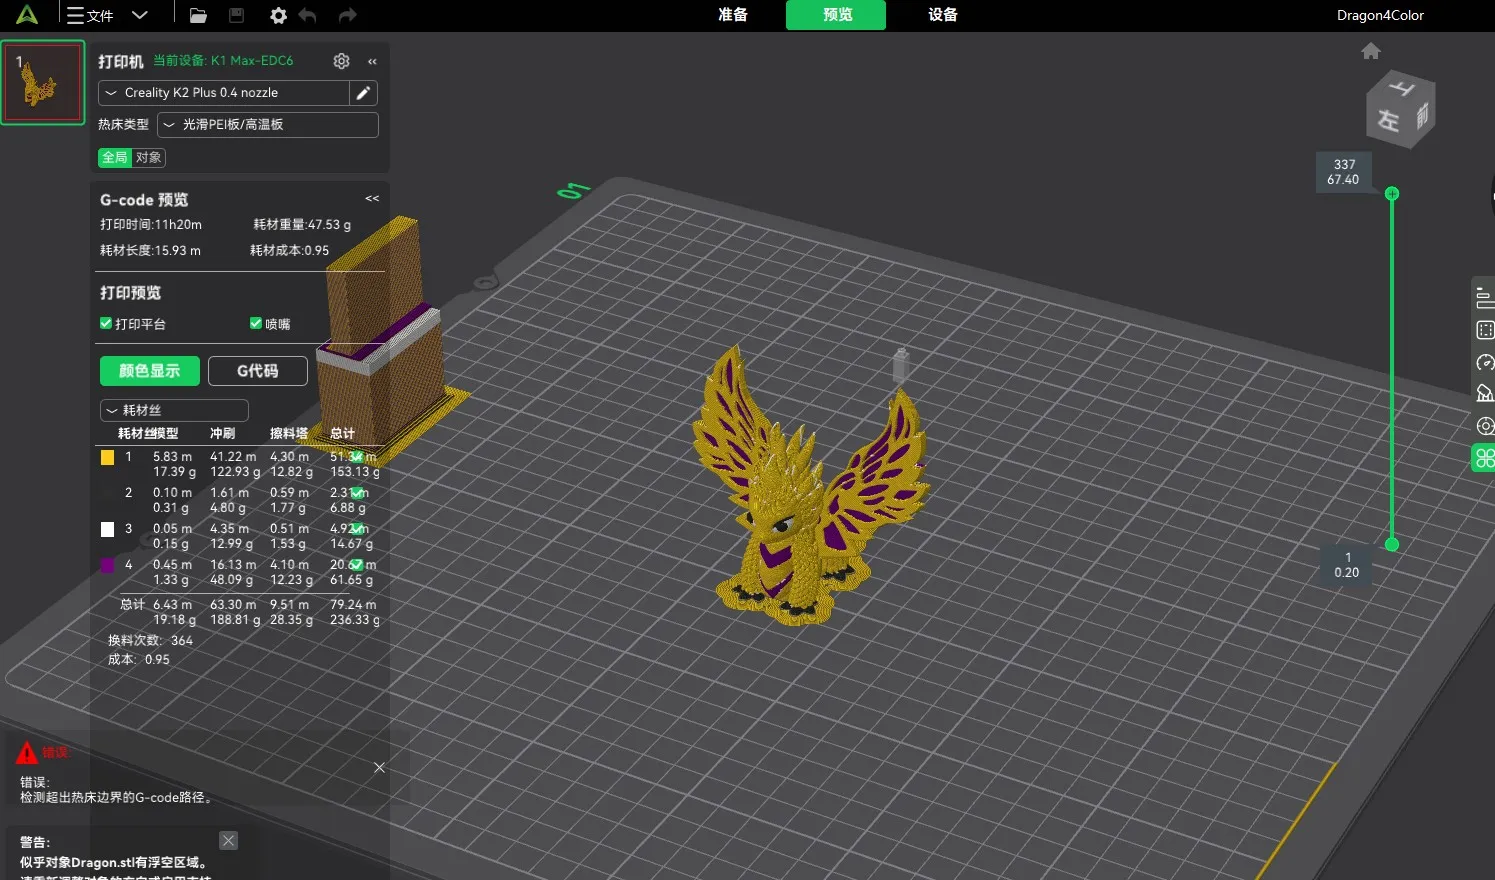Viewport: 1495px width, 880px height.
Task: Toggle visibility checkbox for filament 3
Action: pos(356,528)
